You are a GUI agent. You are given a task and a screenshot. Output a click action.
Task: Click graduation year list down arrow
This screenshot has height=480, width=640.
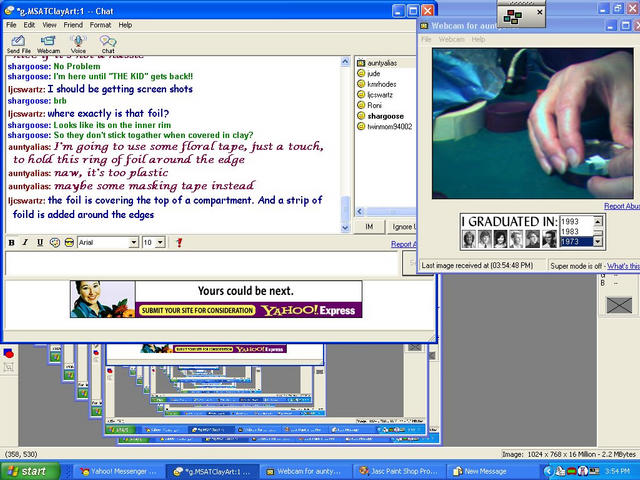coord(598,242)
